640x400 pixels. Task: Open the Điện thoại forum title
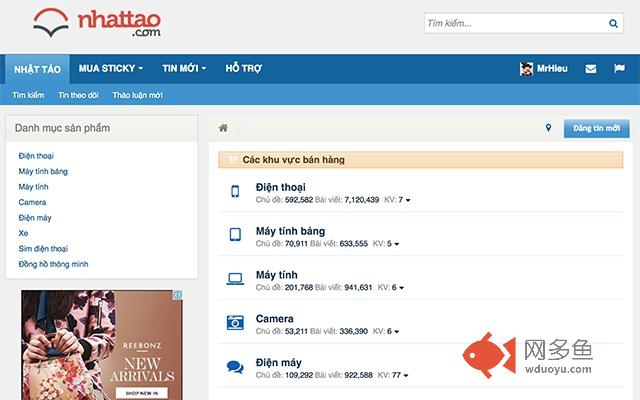pos(280,187)
